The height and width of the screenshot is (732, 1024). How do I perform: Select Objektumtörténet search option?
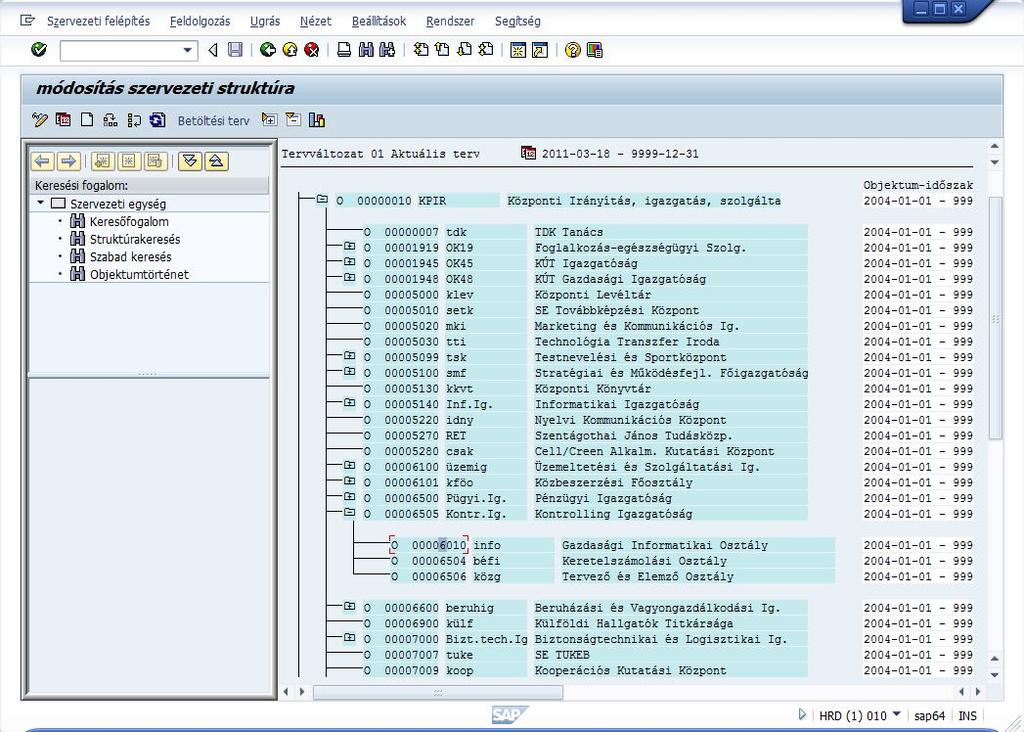click(x=139, y=274)
